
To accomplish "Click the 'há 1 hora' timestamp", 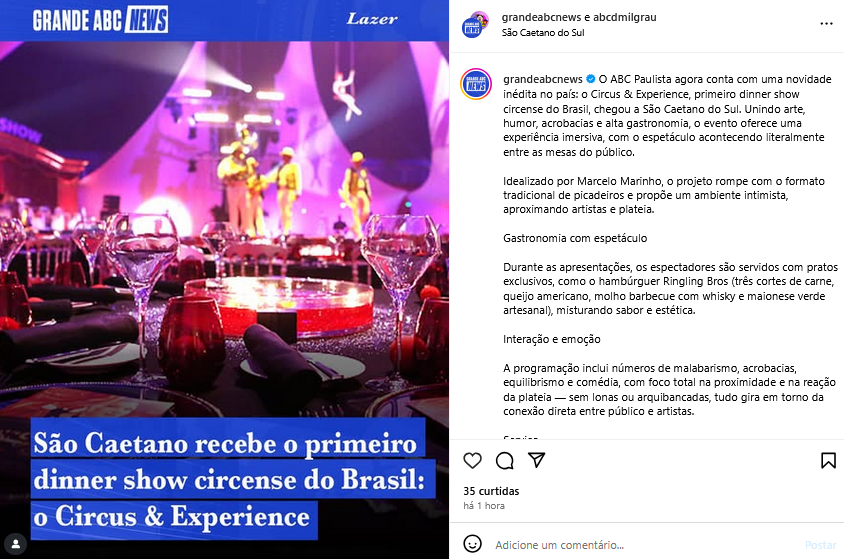I will (484, 506).
